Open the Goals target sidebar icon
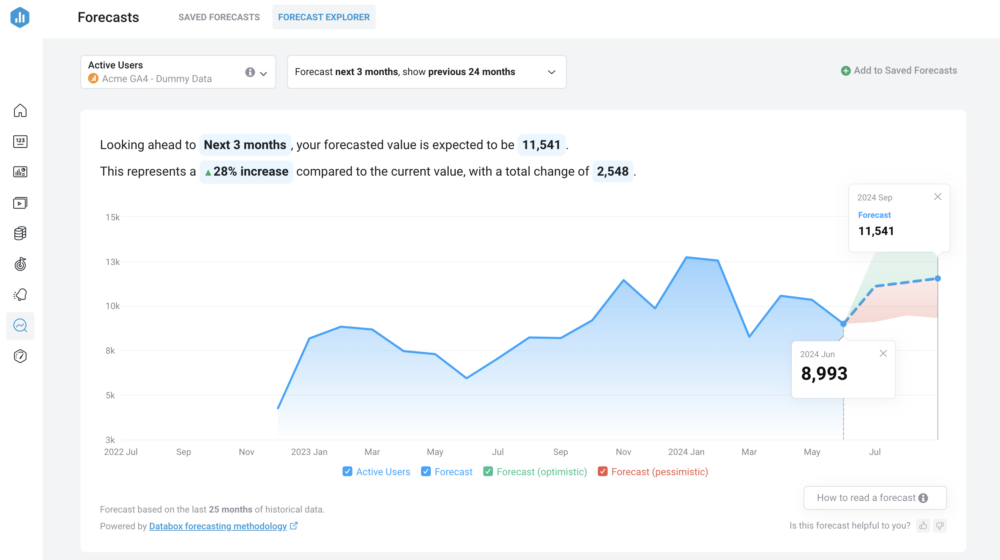 pos(20,264)
